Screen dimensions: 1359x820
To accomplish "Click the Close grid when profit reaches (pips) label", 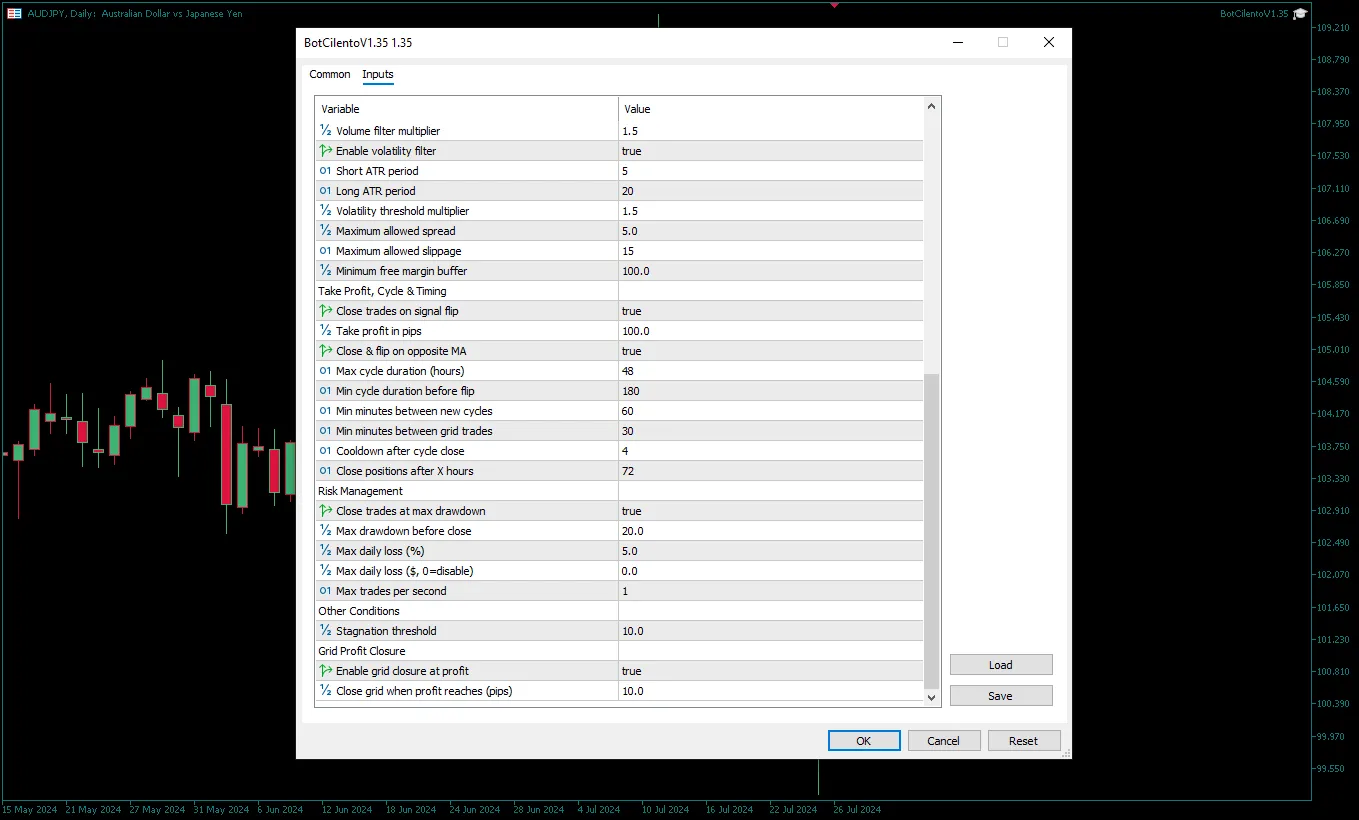I will tap(424, 691).
